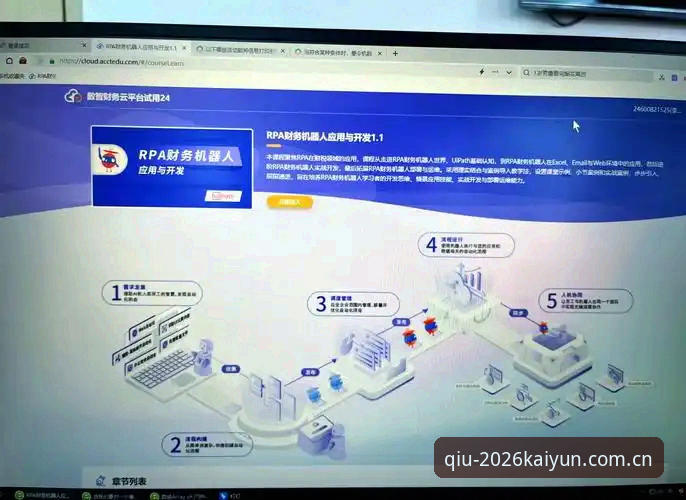Click the orange enter-course button
Image resolution: width=686 pixels, height=500 pixels.
pyautogui.click(x=290, y=202)
